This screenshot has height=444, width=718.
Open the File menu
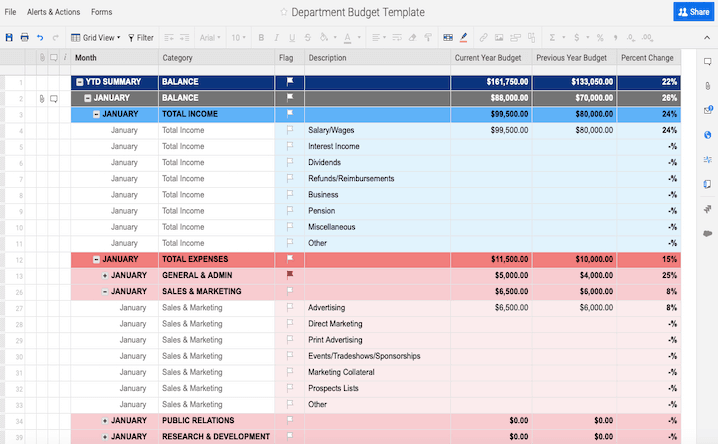pyautogui.click(x=11, y=12)
